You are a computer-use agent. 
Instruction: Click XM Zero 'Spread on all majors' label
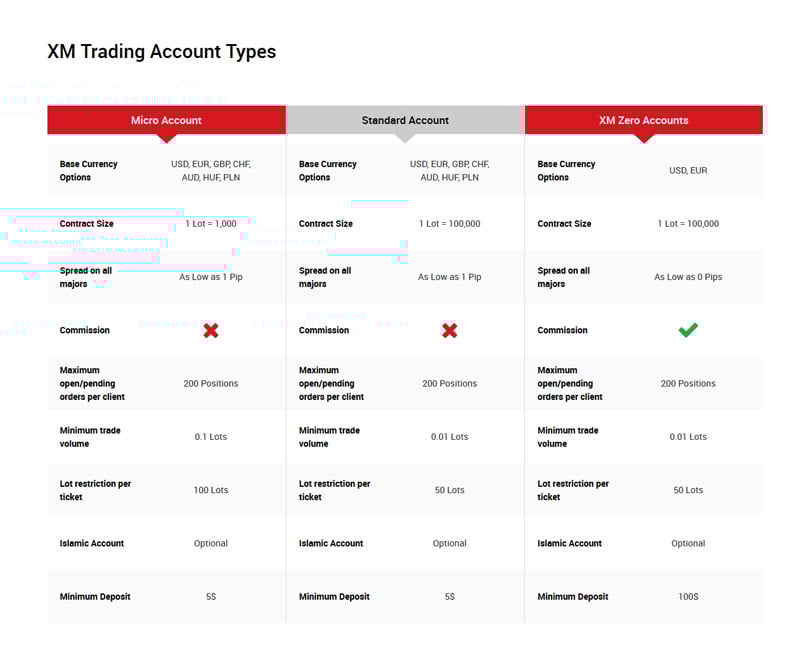[563, 277]
